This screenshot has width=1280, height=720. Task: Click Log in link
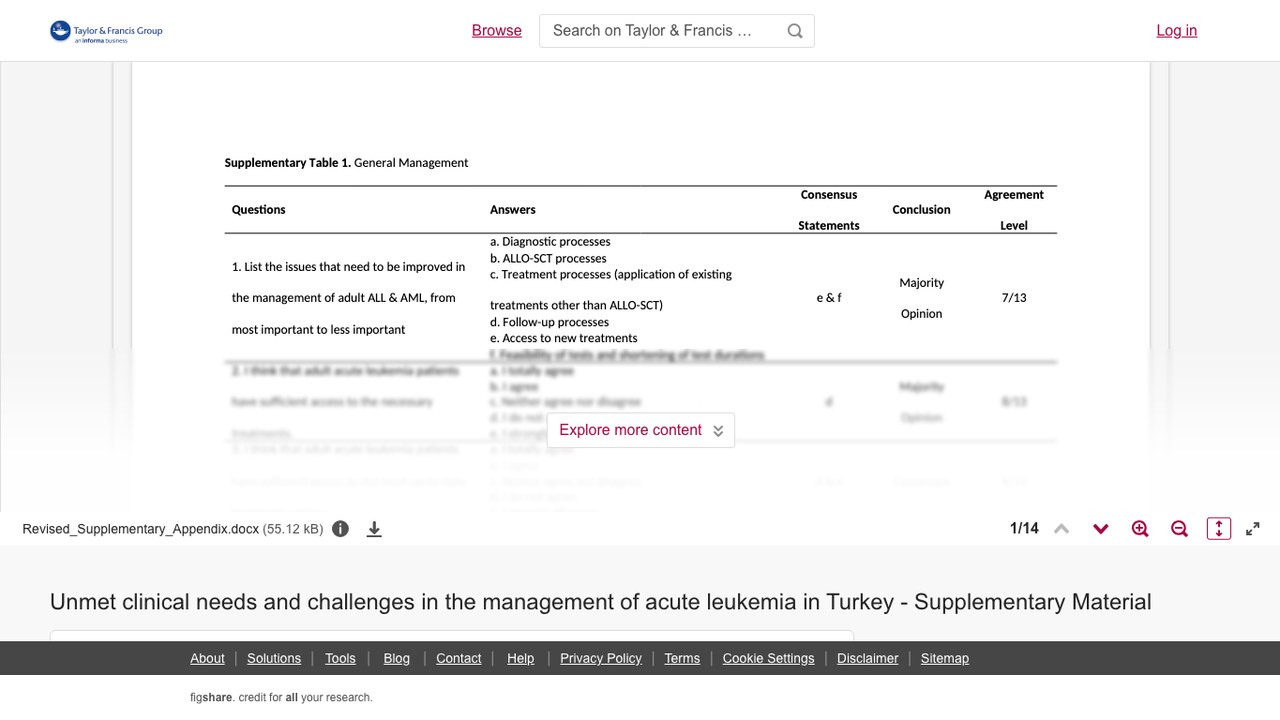[1177, 31]
